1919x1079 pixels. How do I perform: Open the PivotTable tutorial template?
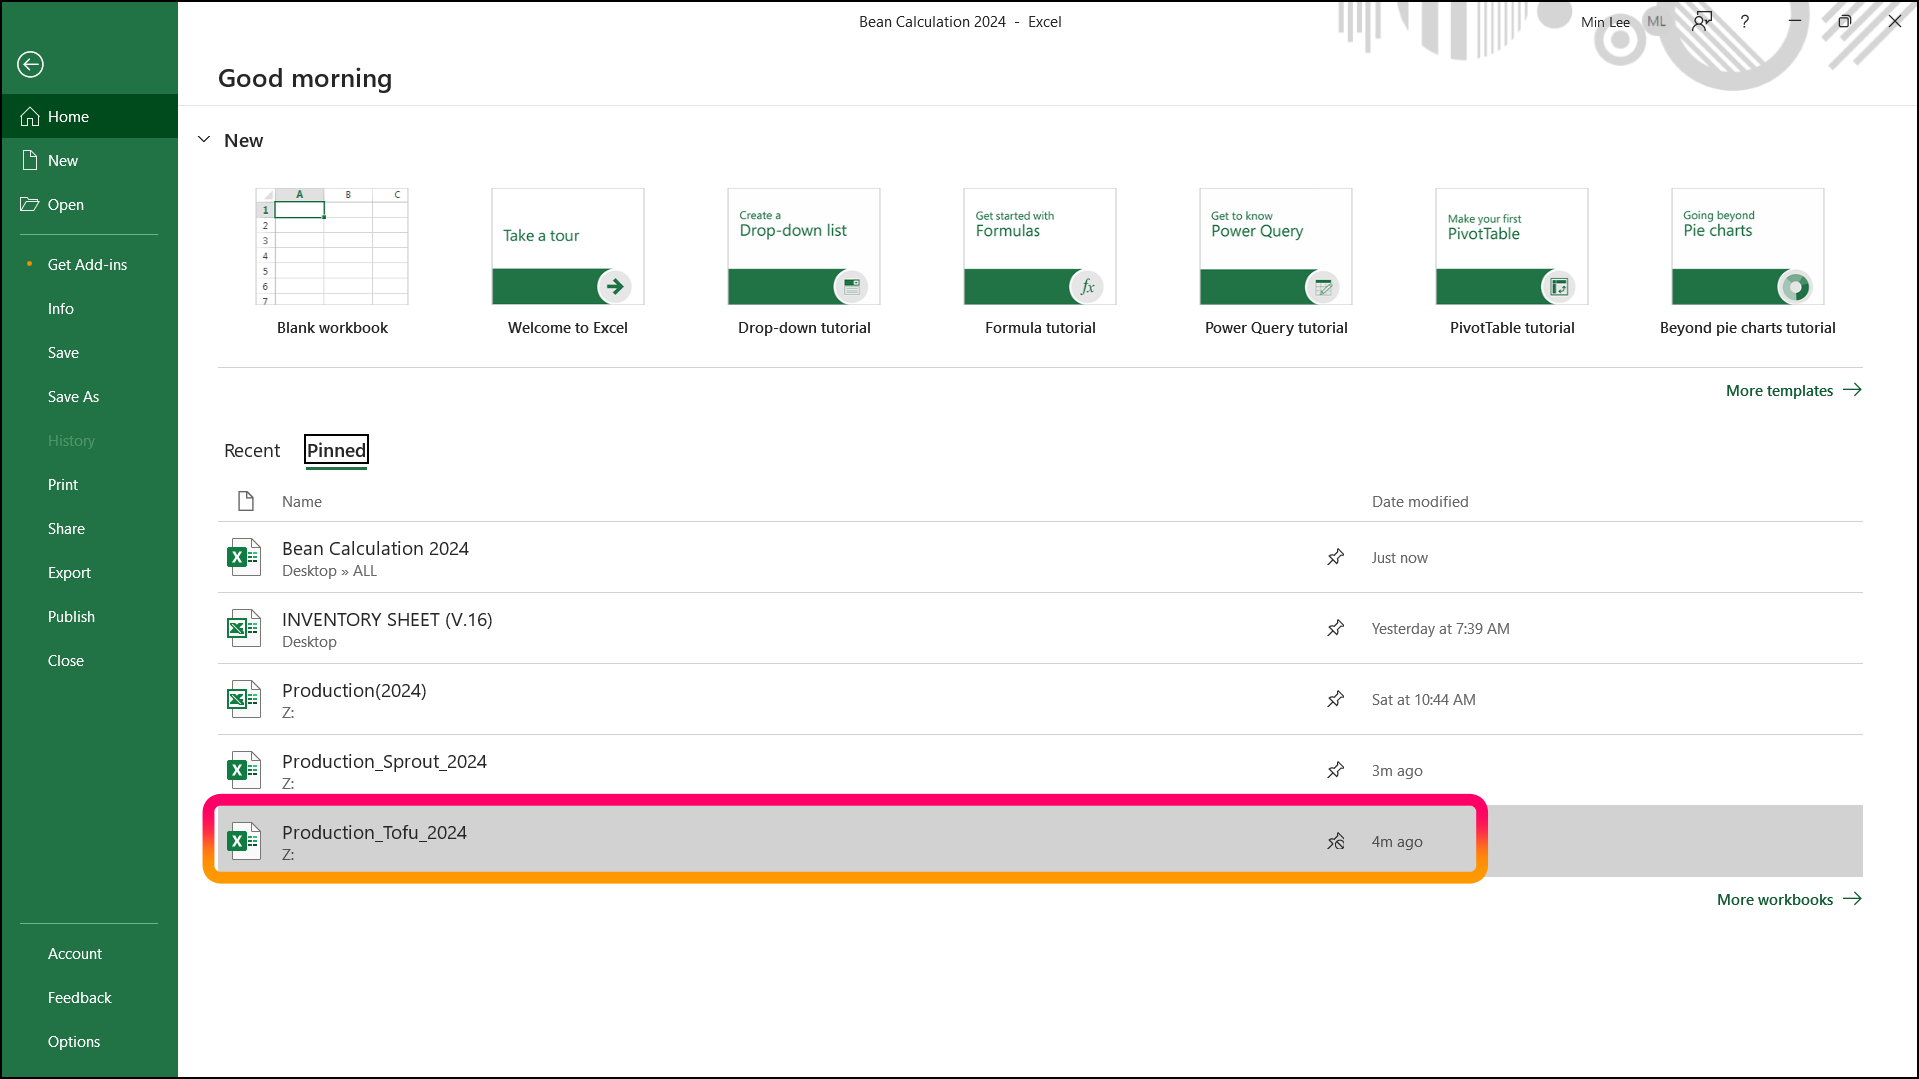coord(1512,262)
